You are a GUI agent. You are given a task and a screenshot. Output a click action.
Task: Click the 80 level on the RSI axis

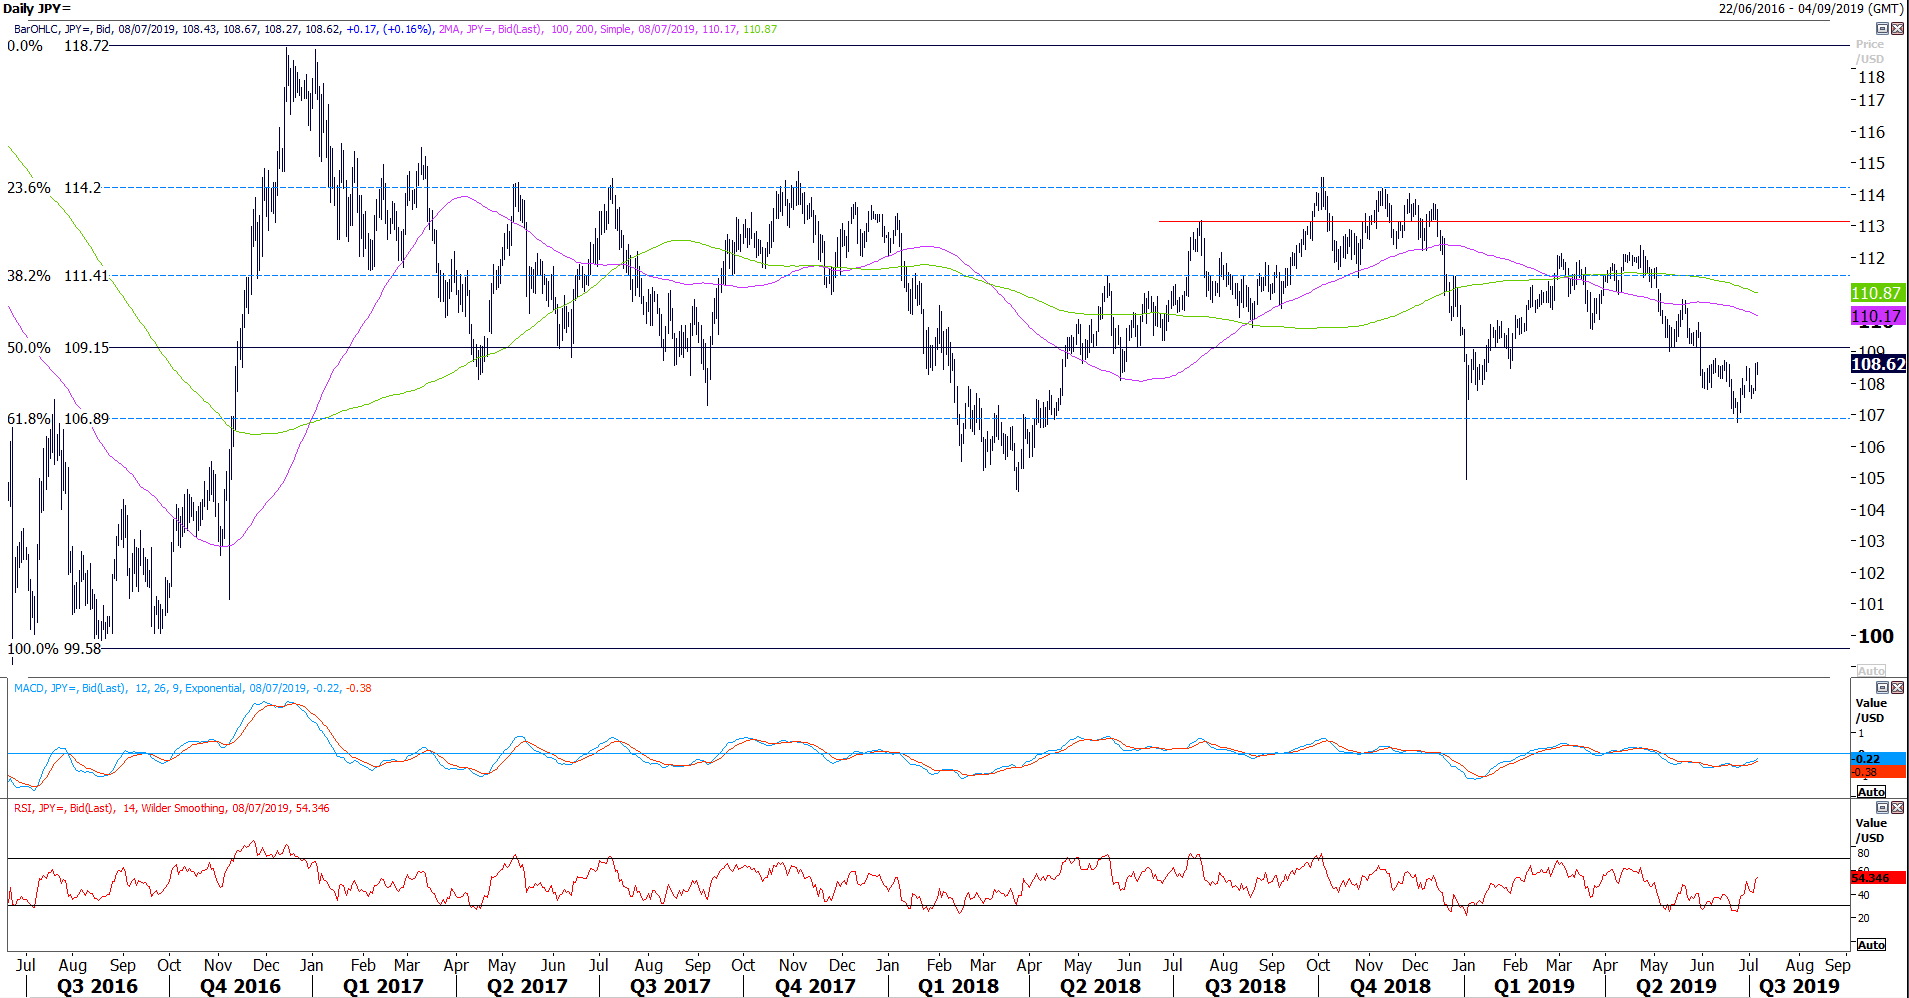coord(1863,853)
